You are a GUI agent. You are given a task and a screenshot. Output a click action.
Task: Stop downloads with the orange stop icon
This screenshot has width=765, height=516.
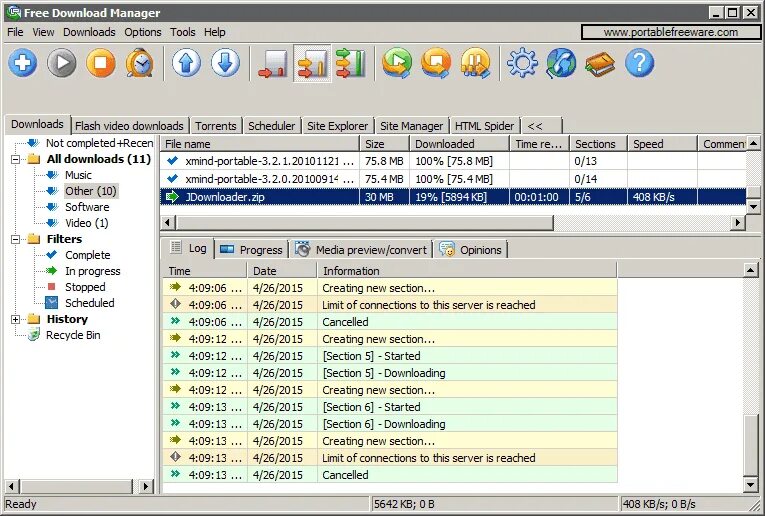(101, 63)
